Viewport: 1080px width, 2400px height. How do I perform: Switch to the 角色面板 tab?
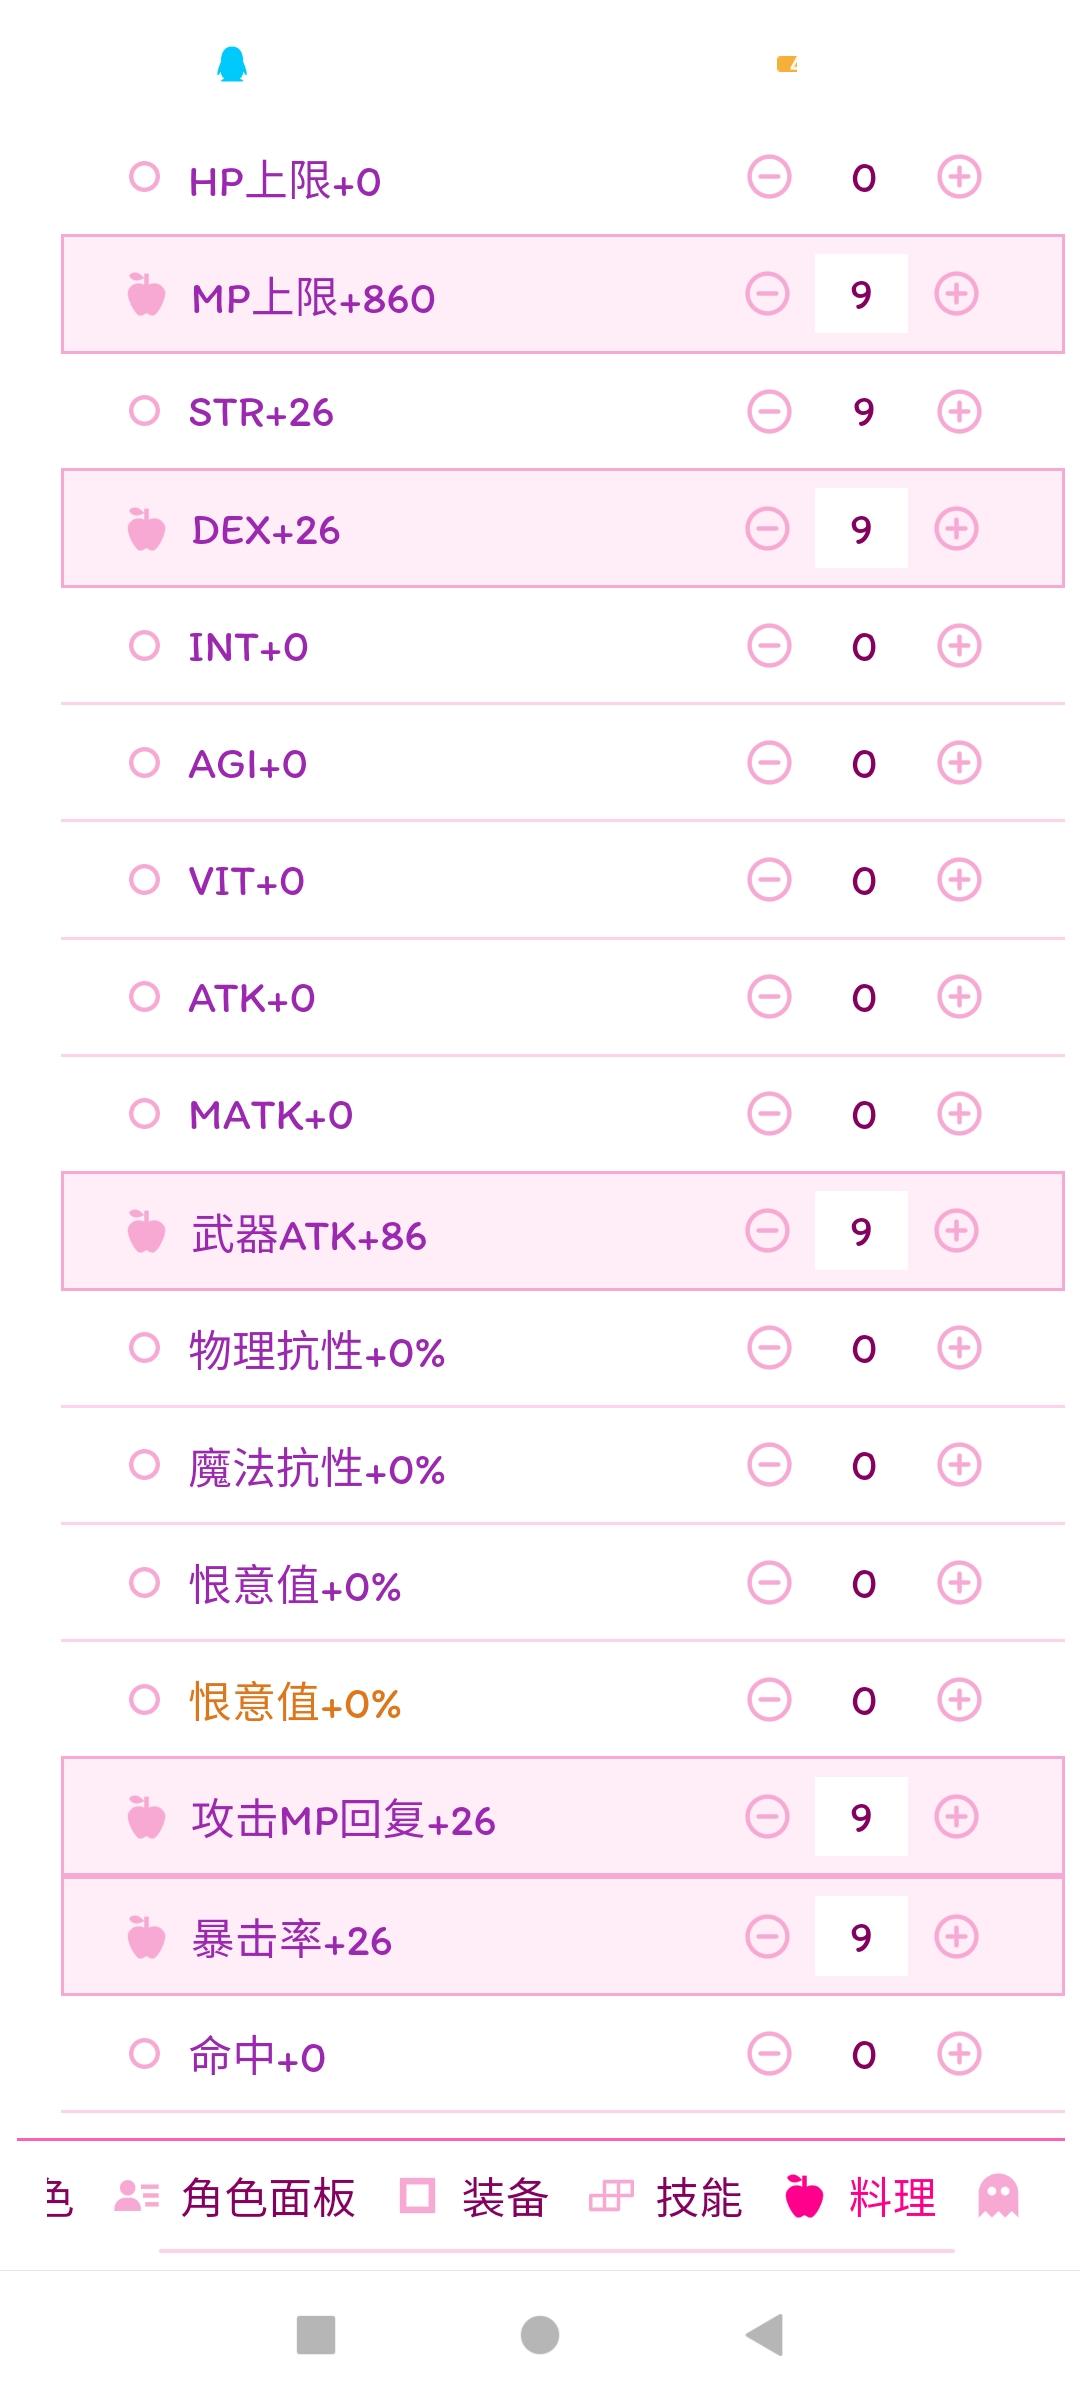(267, 2198)
